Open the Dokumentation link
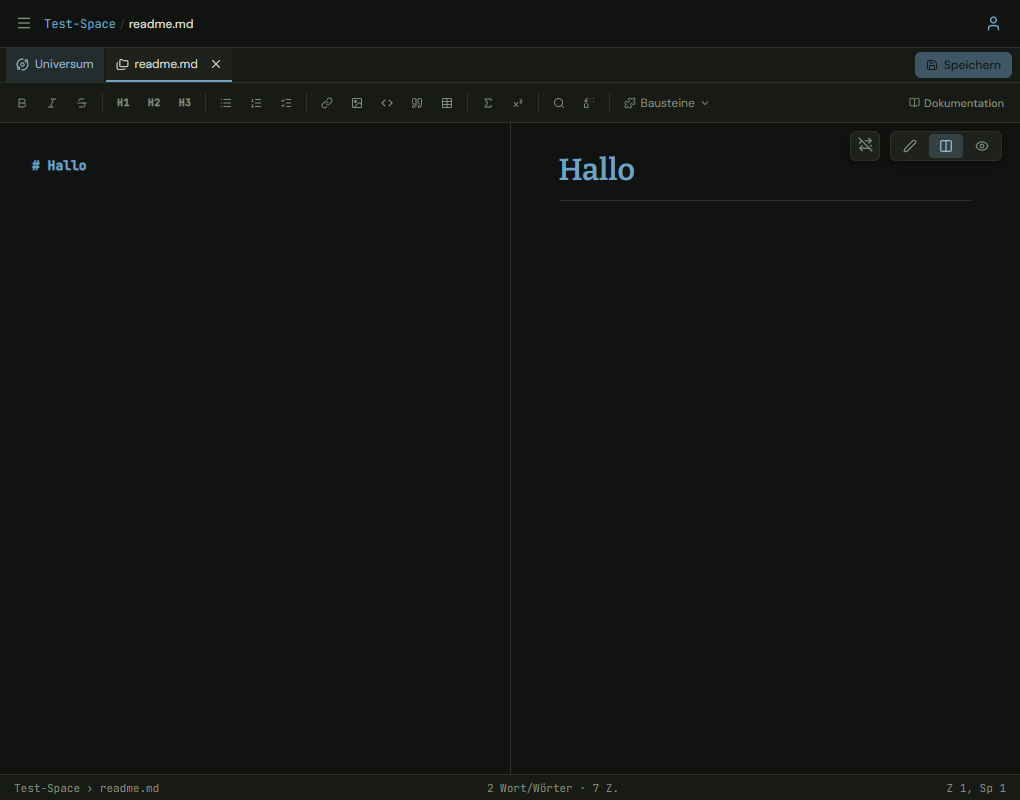 tap(956, 103)
